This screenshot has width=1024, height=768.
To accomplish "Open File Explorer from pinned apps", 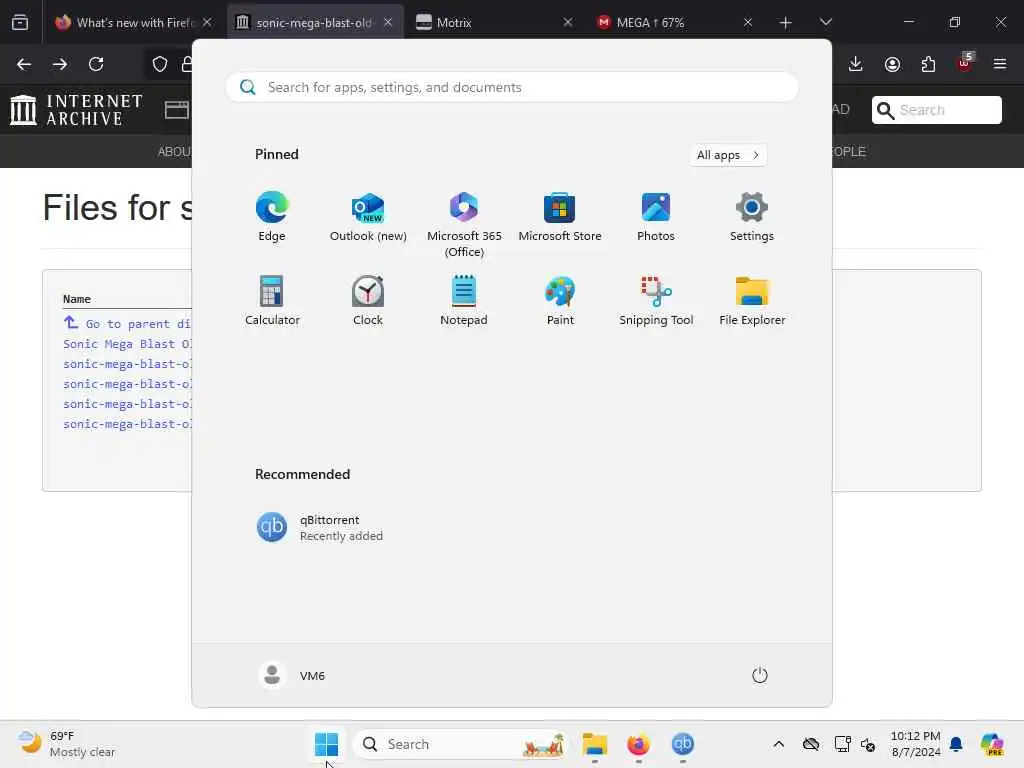I will coord(752,300).
